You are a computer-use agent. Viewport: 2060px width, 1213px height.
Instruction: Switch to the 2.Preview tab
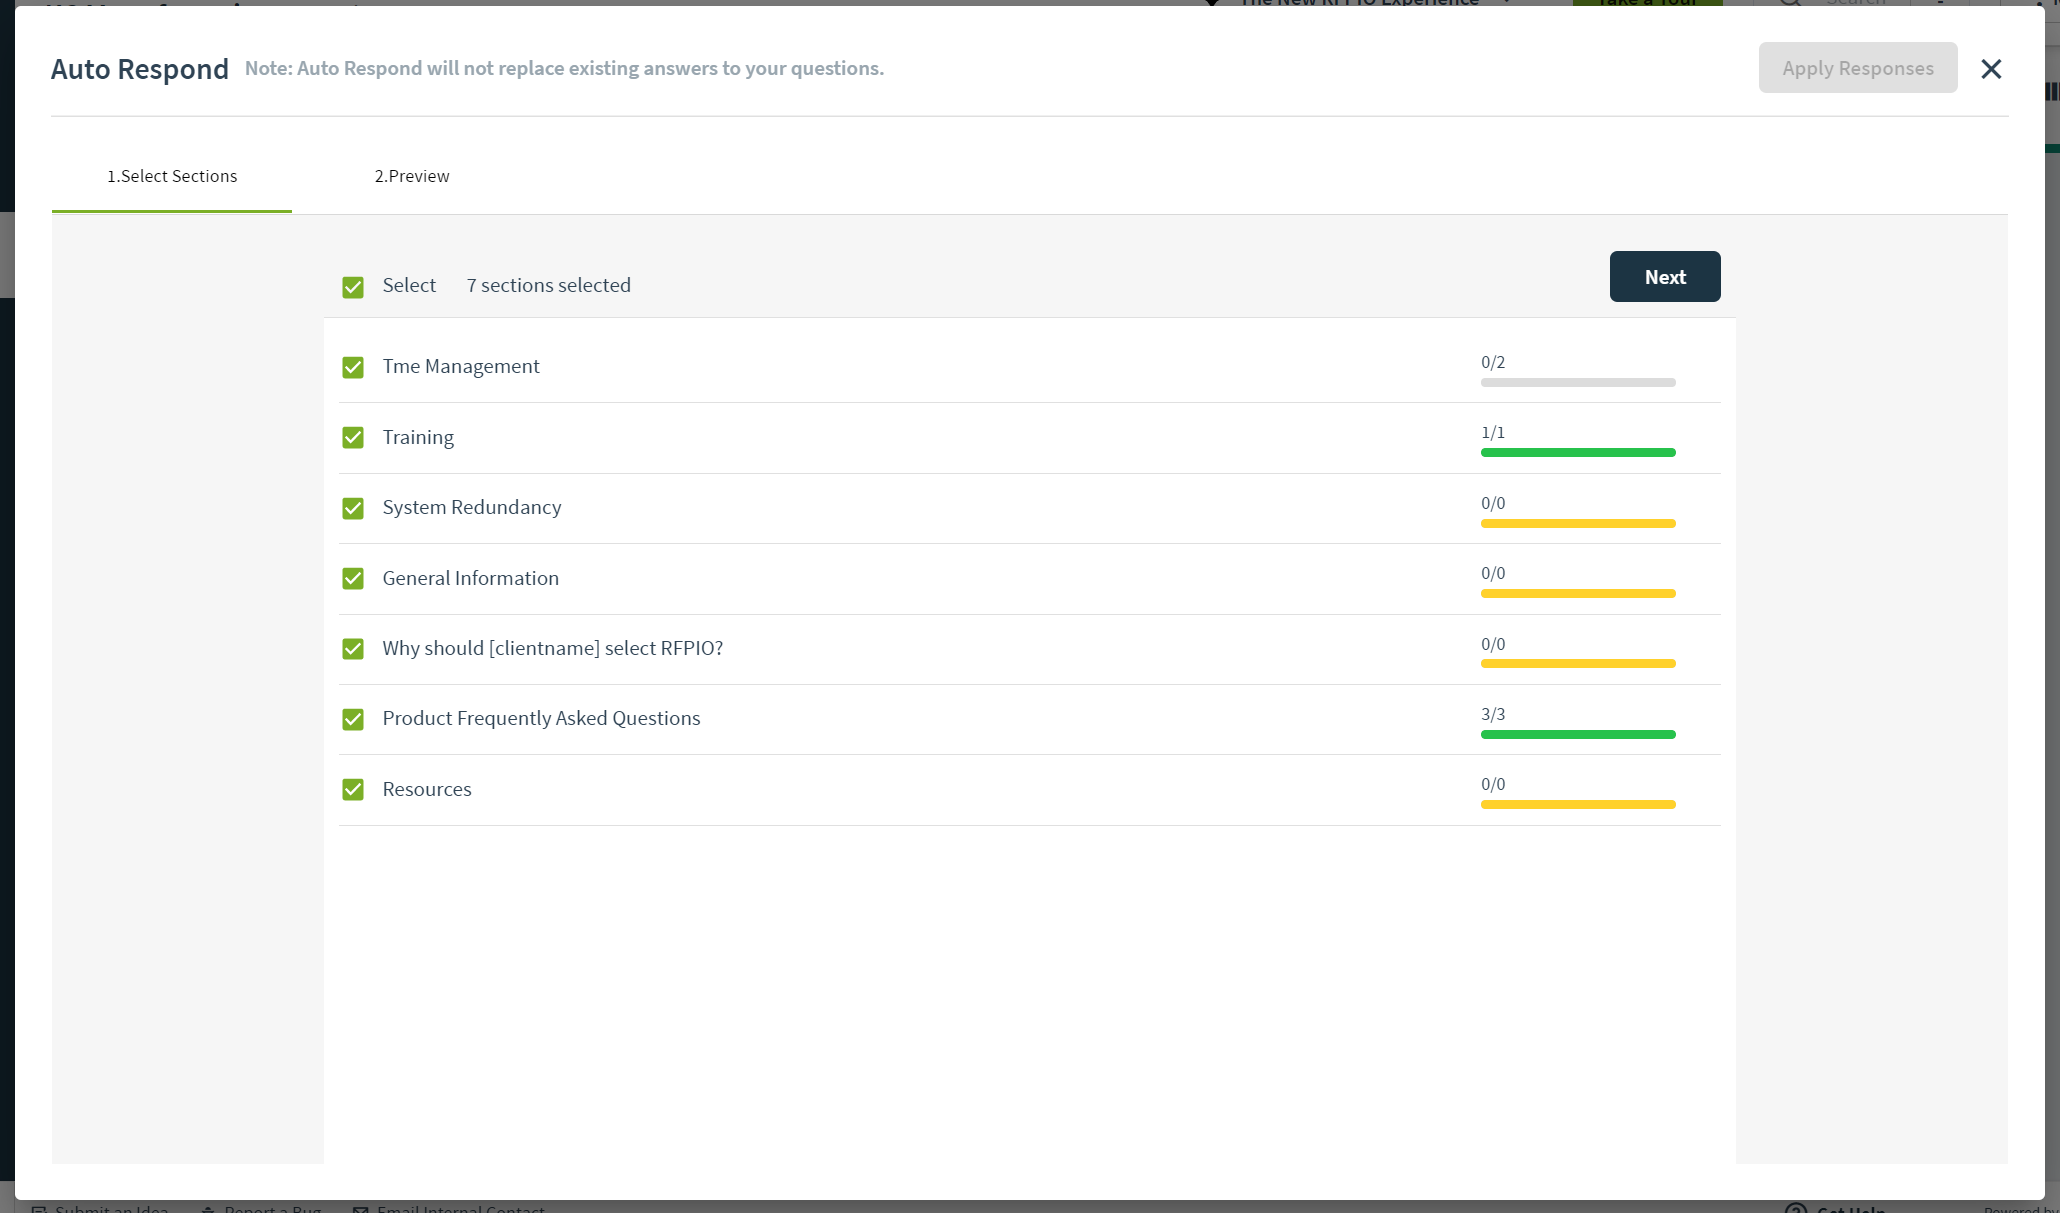tap(412, 176)
